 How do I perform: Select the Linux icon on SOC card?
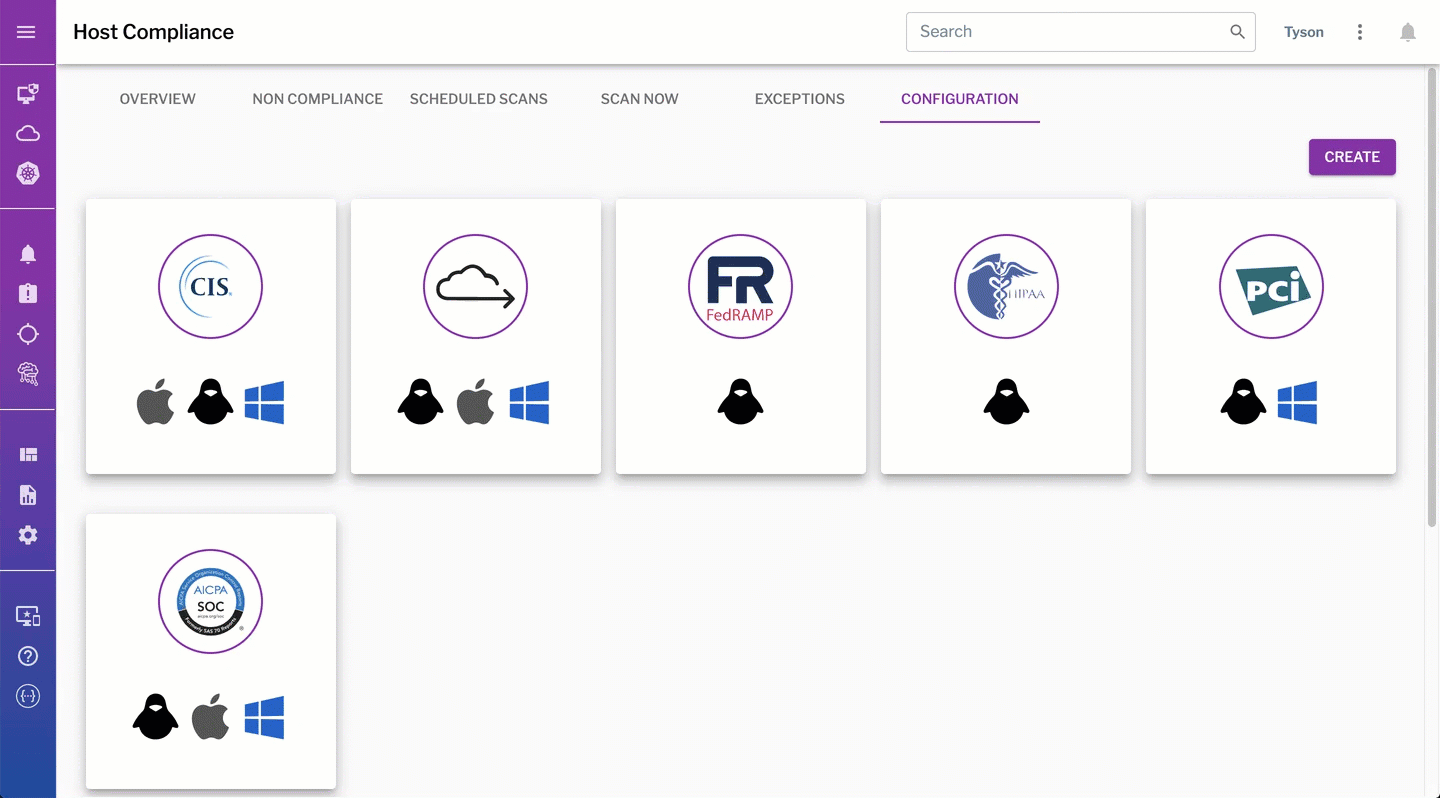click(x=156, y=717)
